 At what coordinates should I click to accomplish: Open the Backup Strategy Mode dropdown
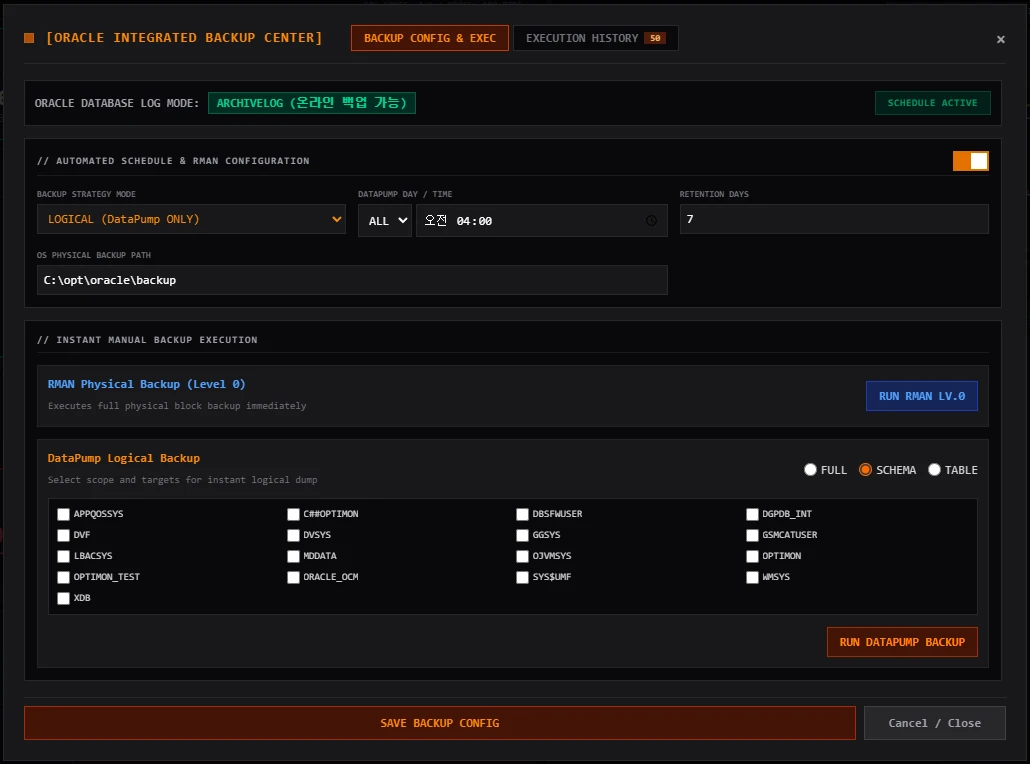tap(191, 219)
